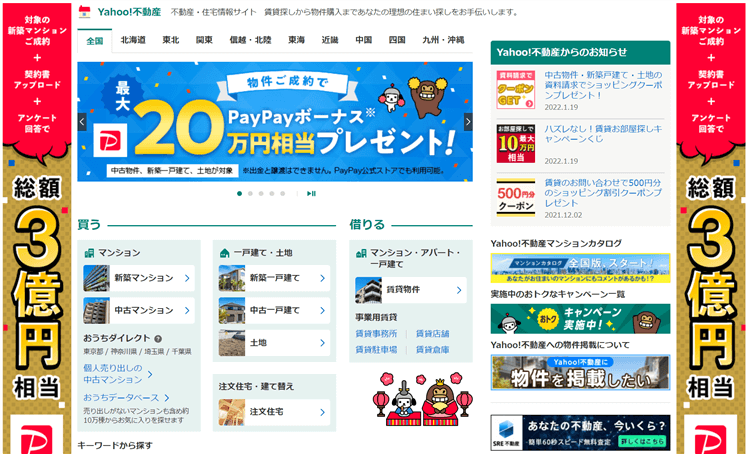
Task: Click the Yahoo!不動産 logo icon
Action: click(x=85, y=13)
